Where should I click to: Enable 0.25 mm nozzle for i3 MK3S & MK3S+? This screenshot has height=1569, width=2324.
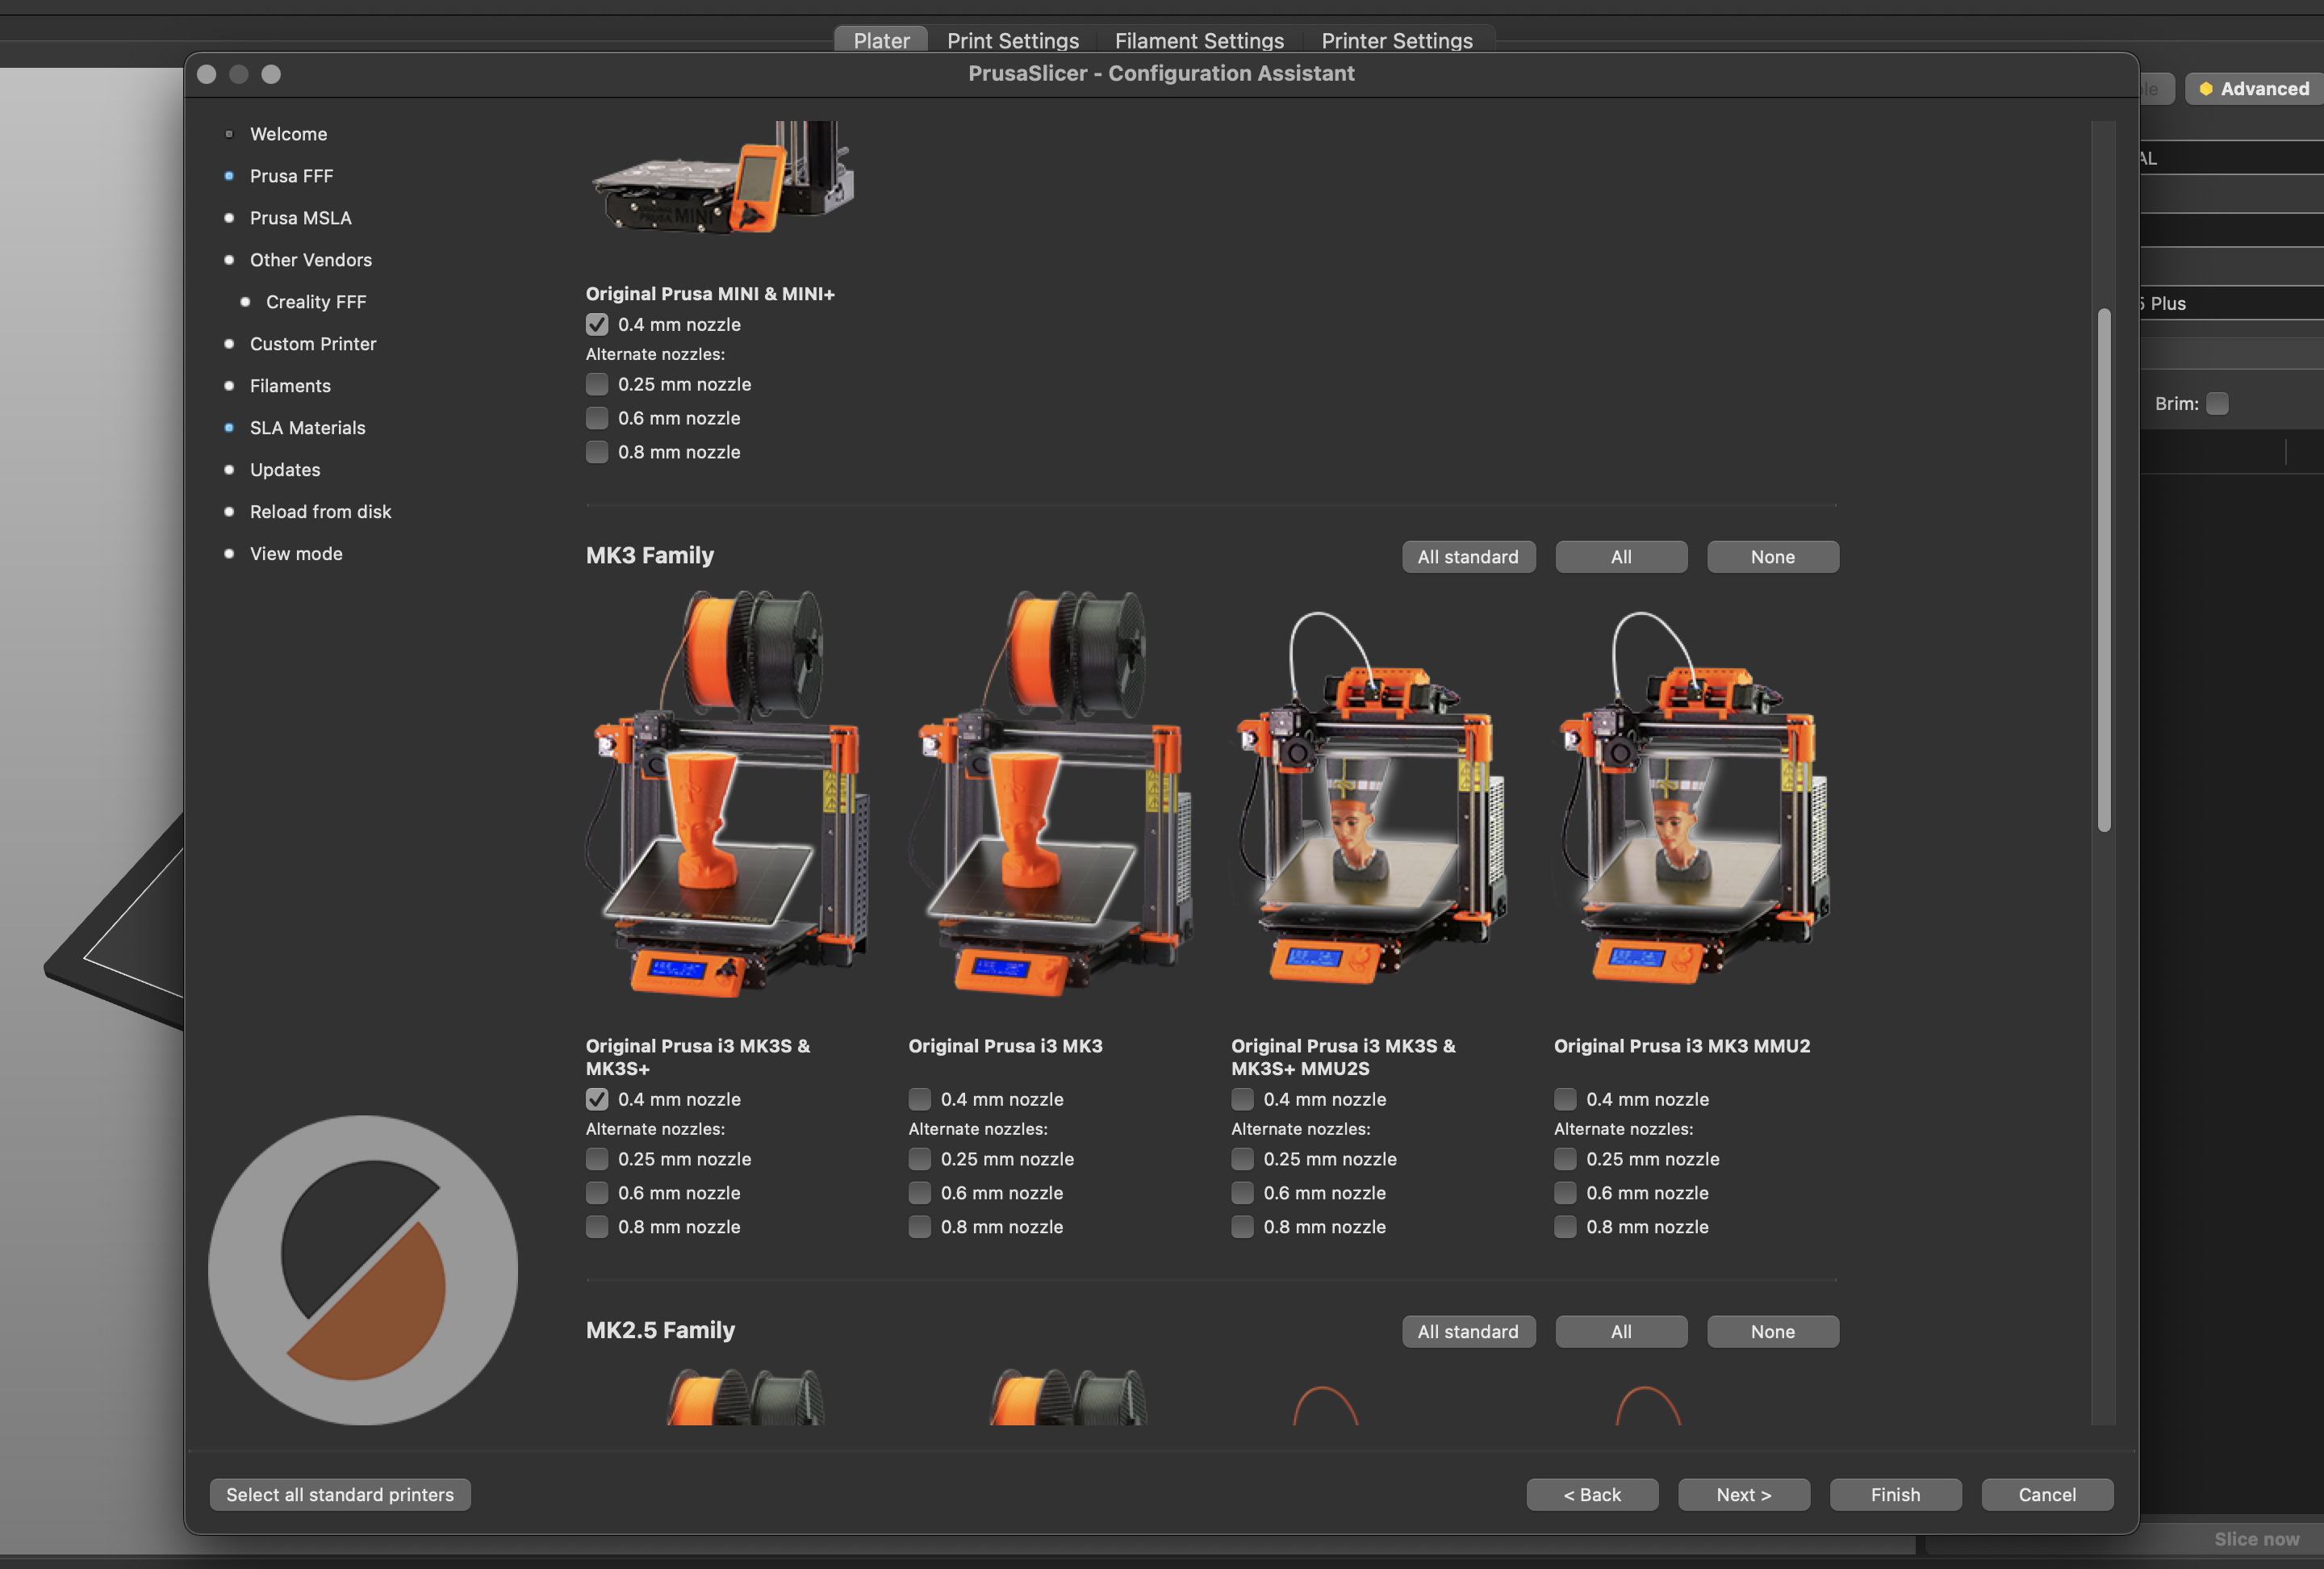(597, 1160)
